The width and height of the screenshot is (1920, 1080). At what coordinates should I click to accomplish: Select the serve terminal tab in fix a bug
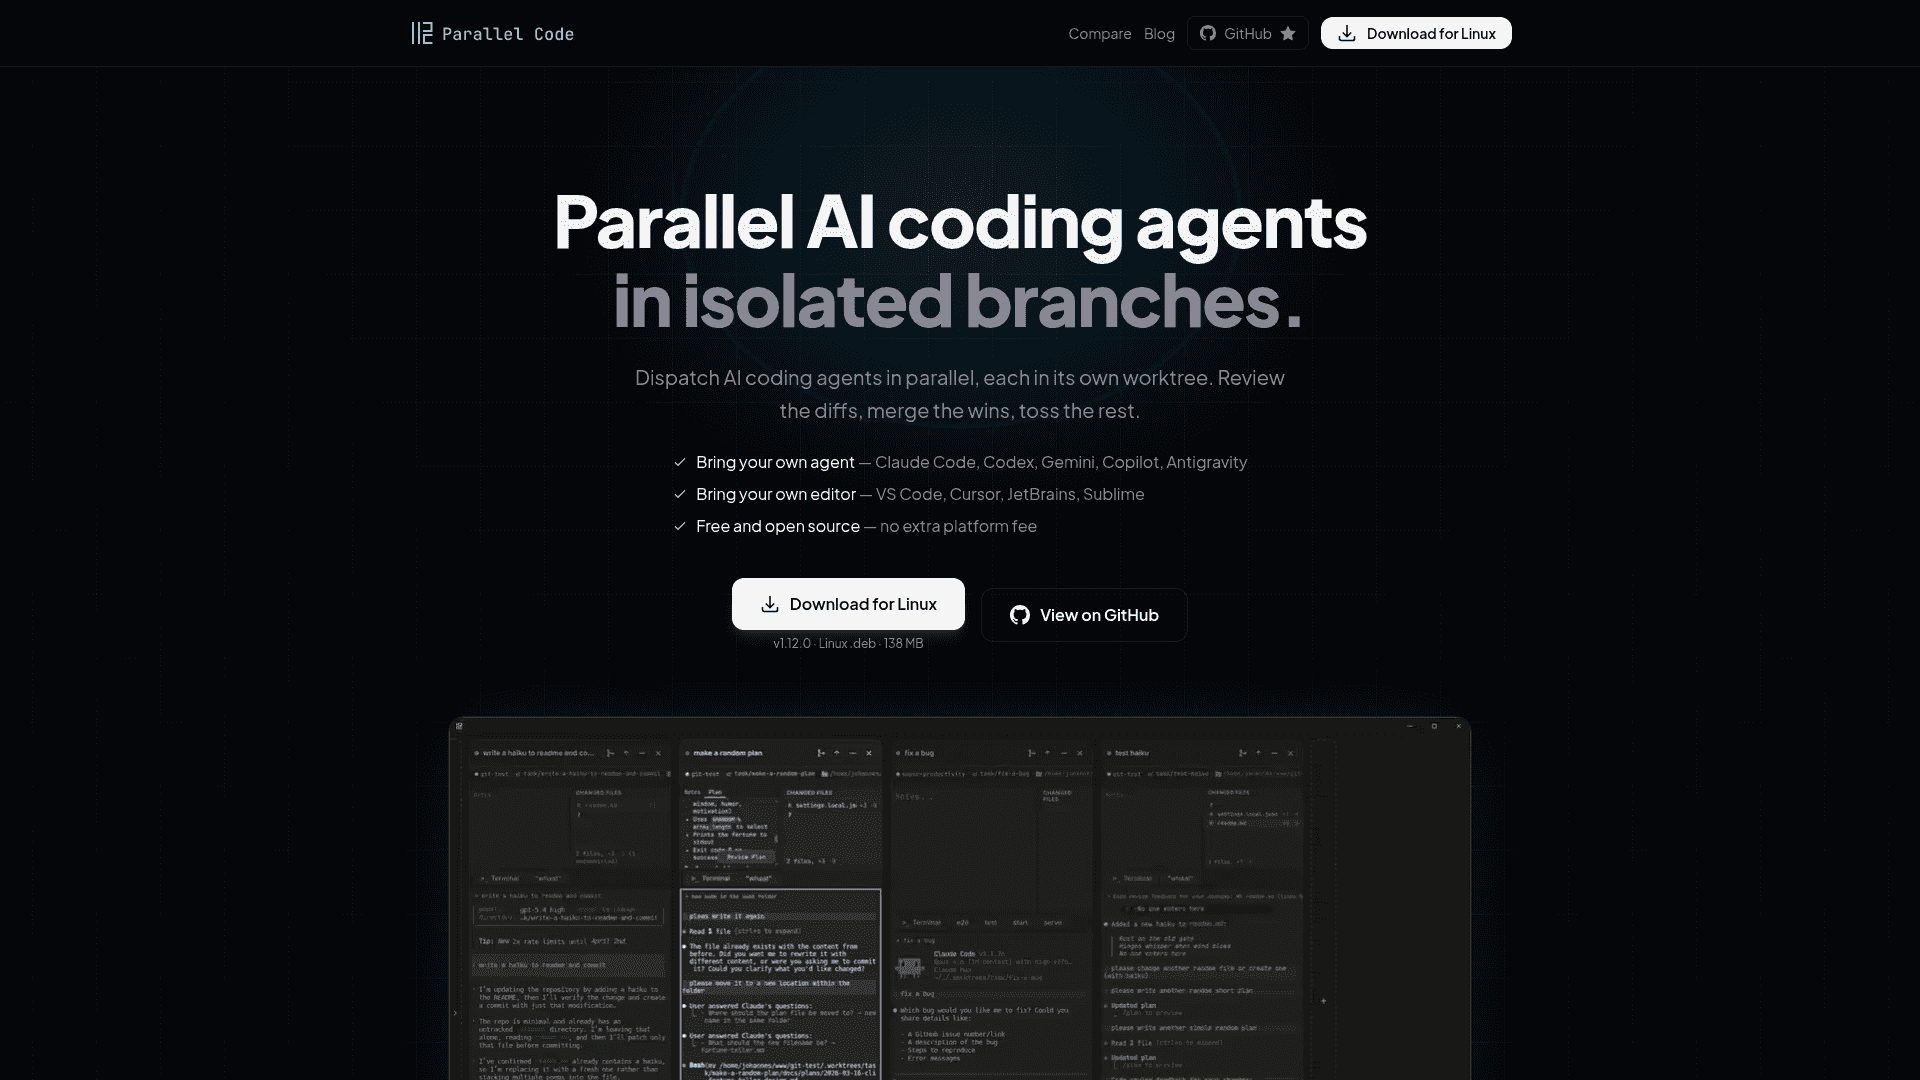point(1053,922)
